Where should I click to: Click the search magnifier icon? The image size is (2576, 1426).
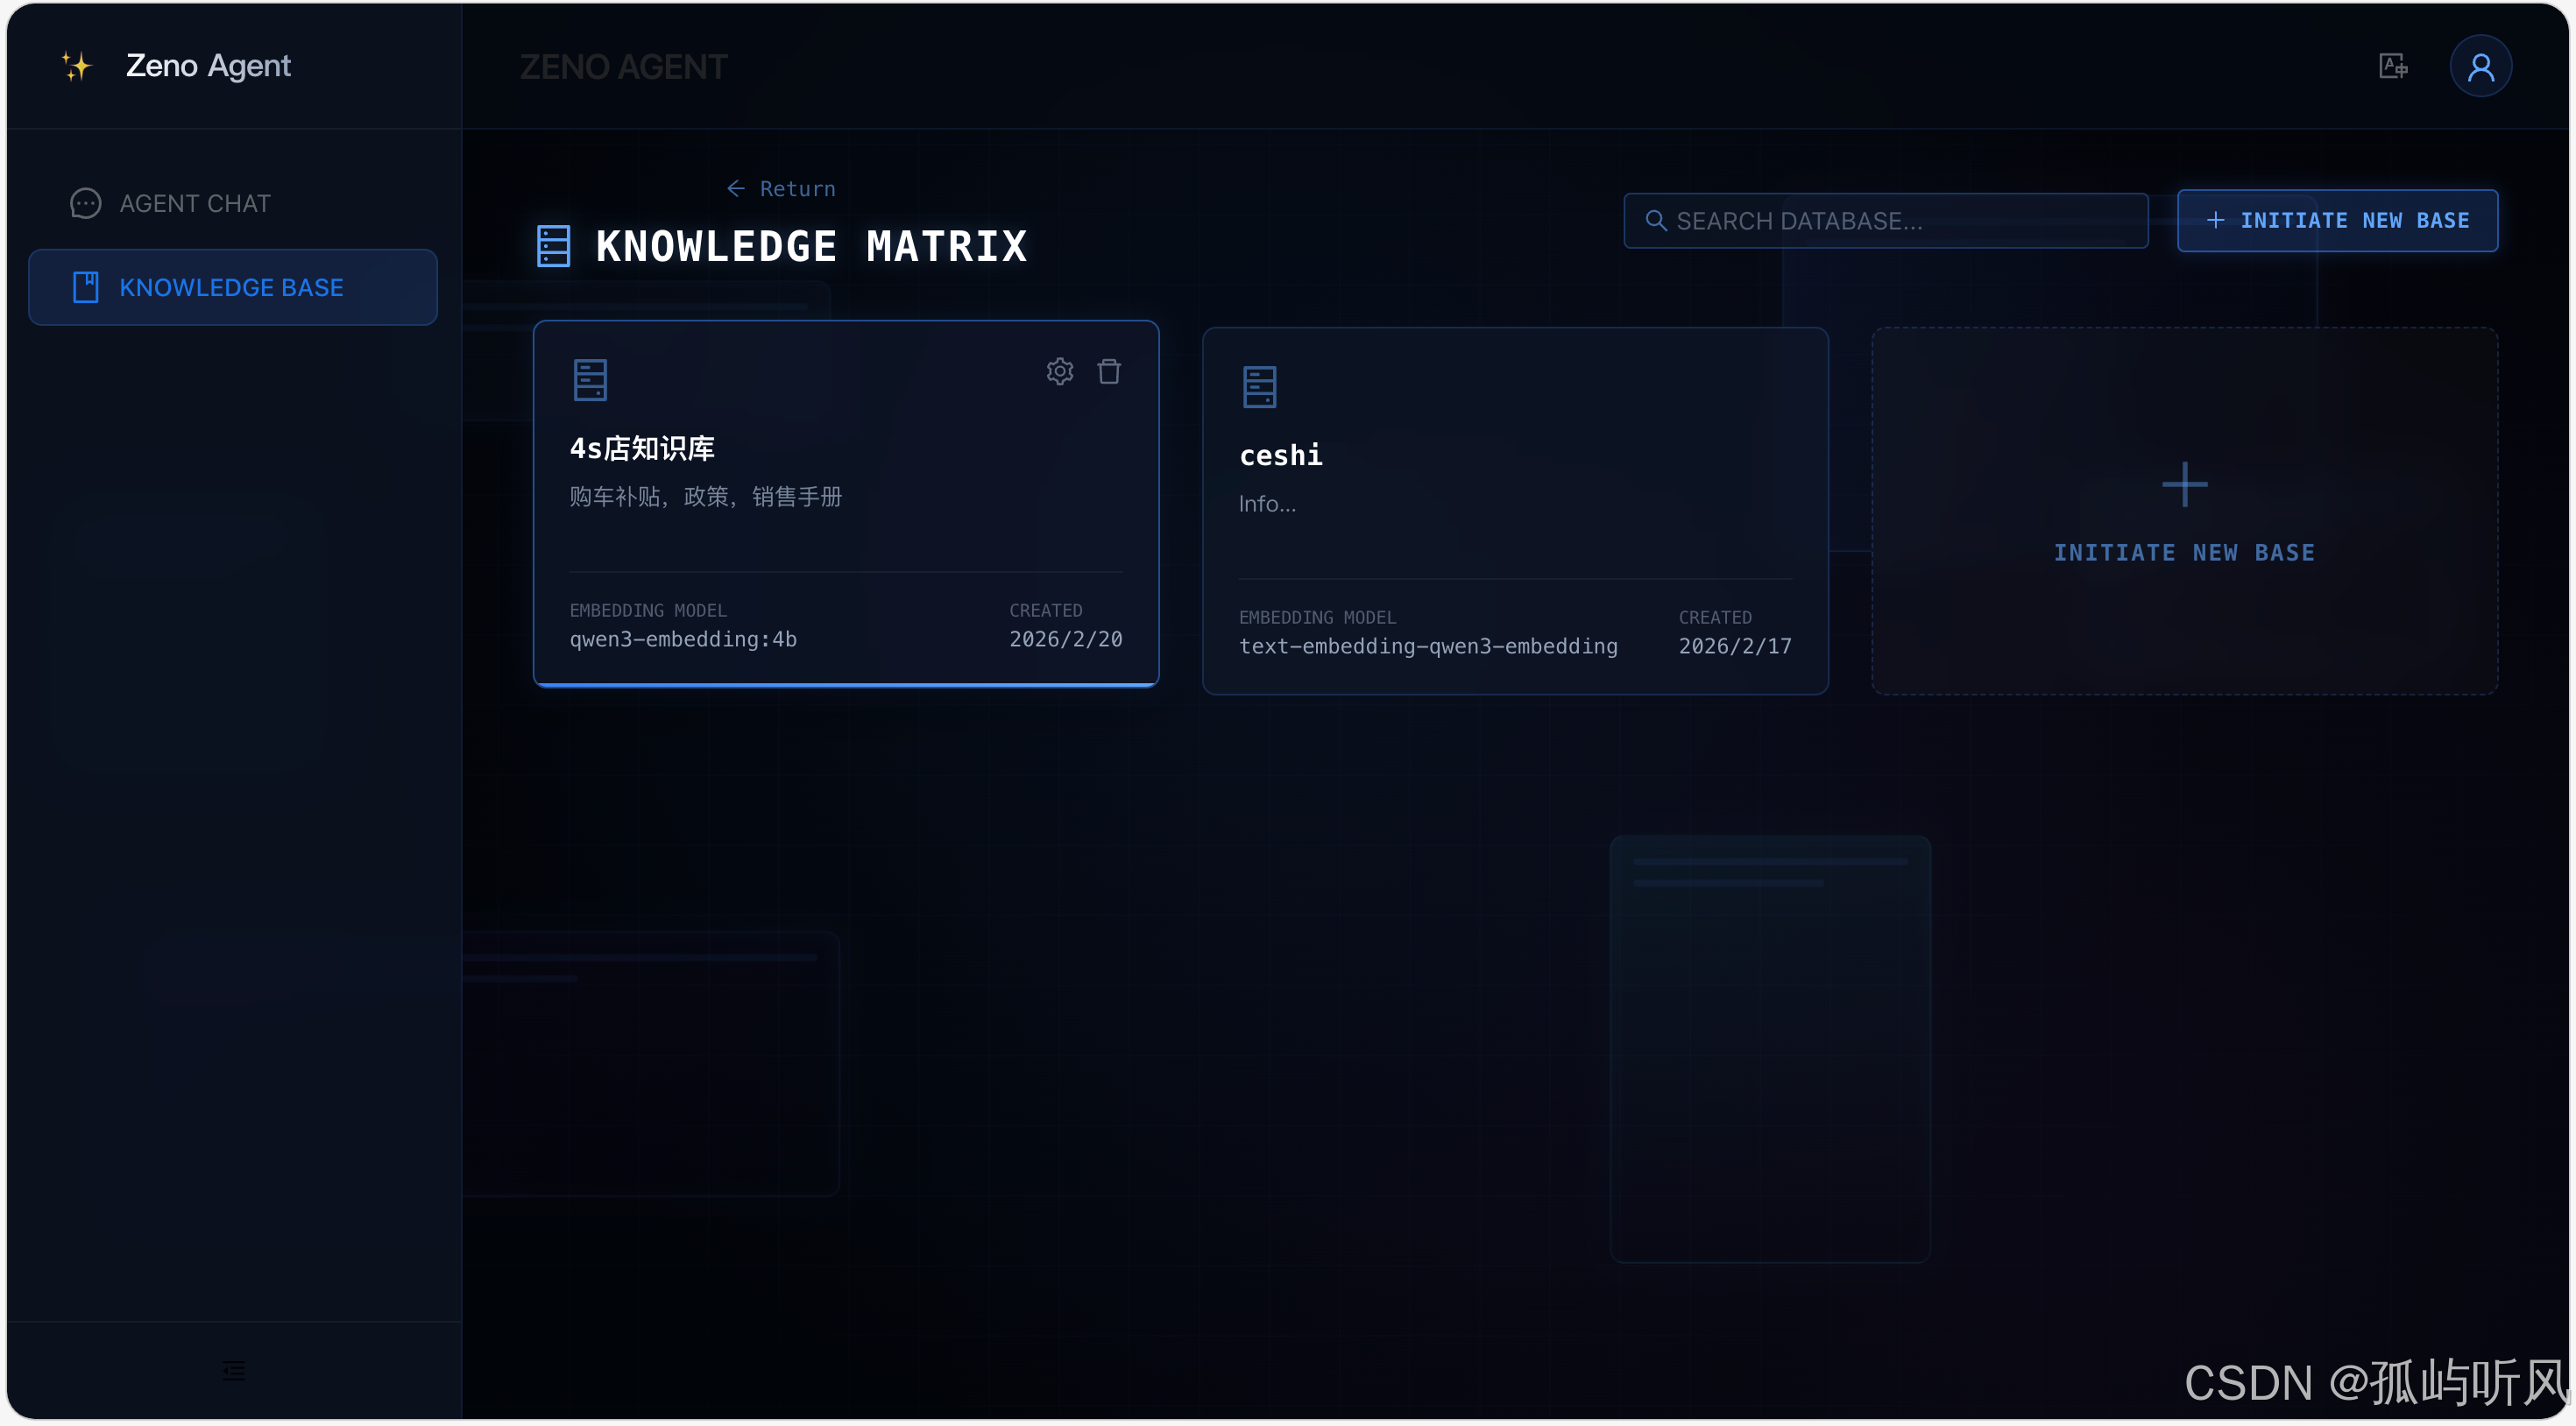click(x=1655, y=220)
